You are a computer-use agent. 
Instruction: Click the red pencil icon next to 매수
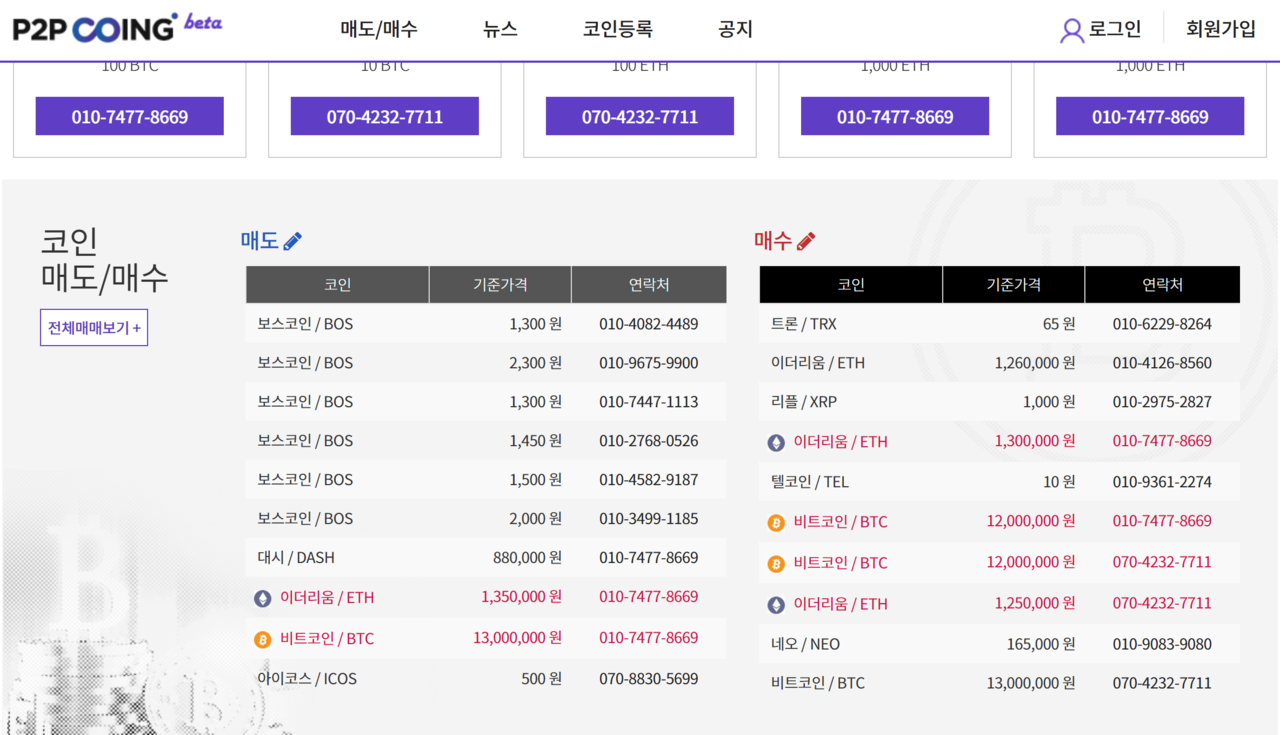tap(806, 241)
